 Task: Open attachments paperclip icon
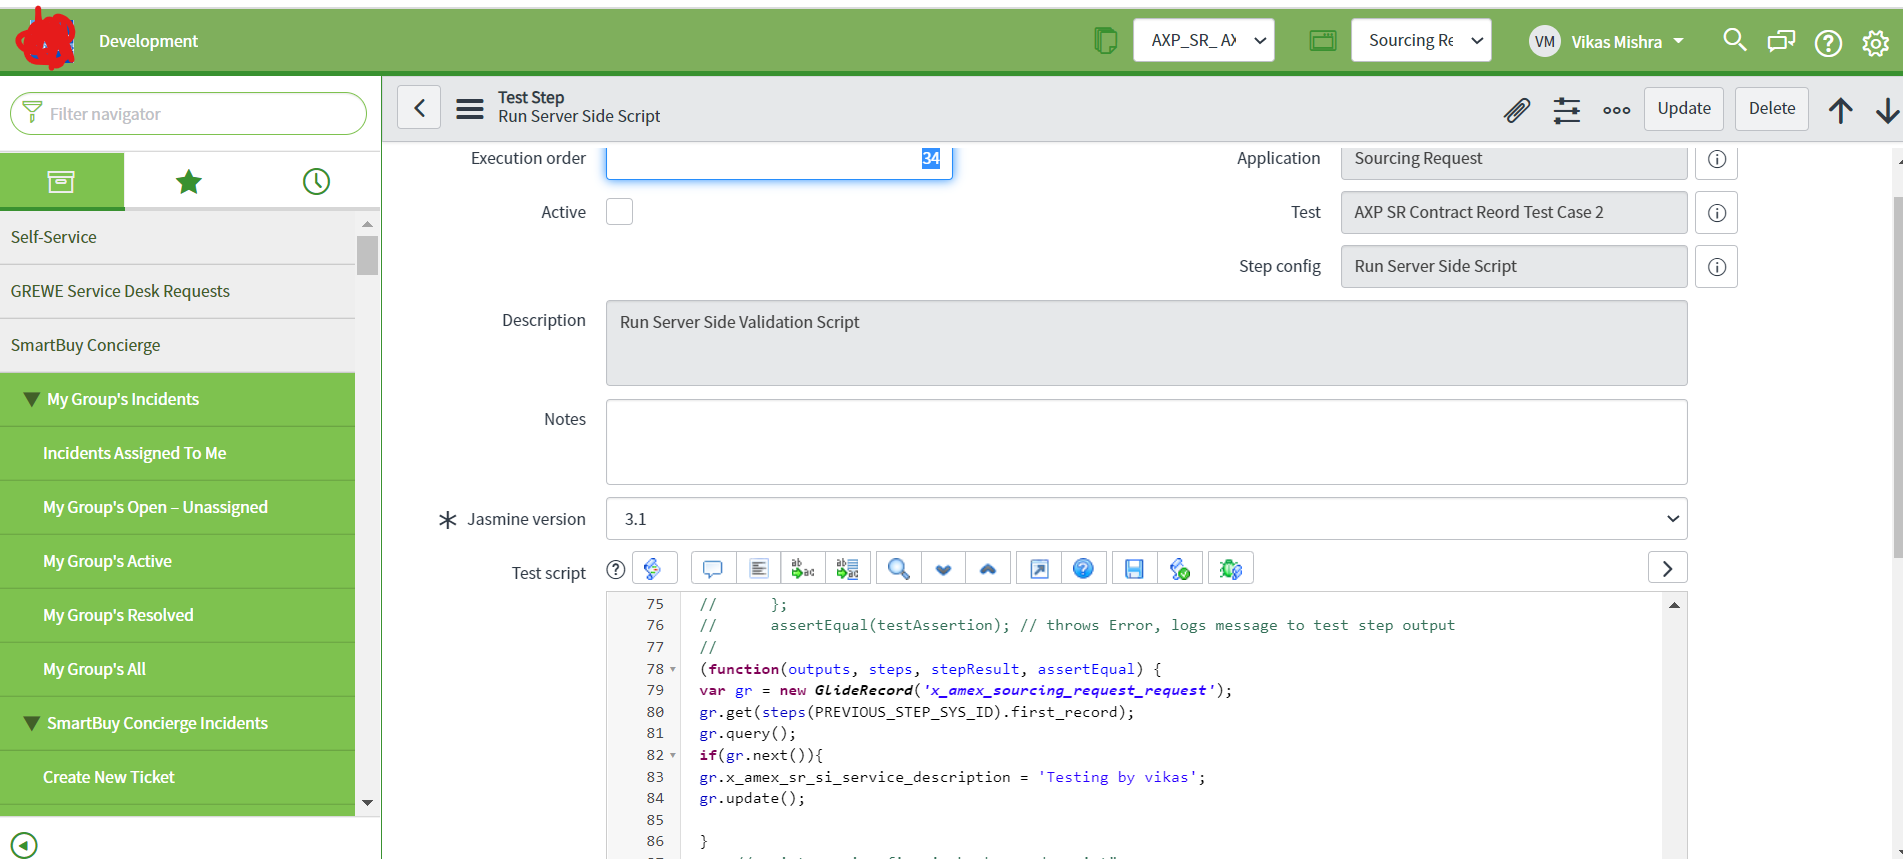point(1517,110)
